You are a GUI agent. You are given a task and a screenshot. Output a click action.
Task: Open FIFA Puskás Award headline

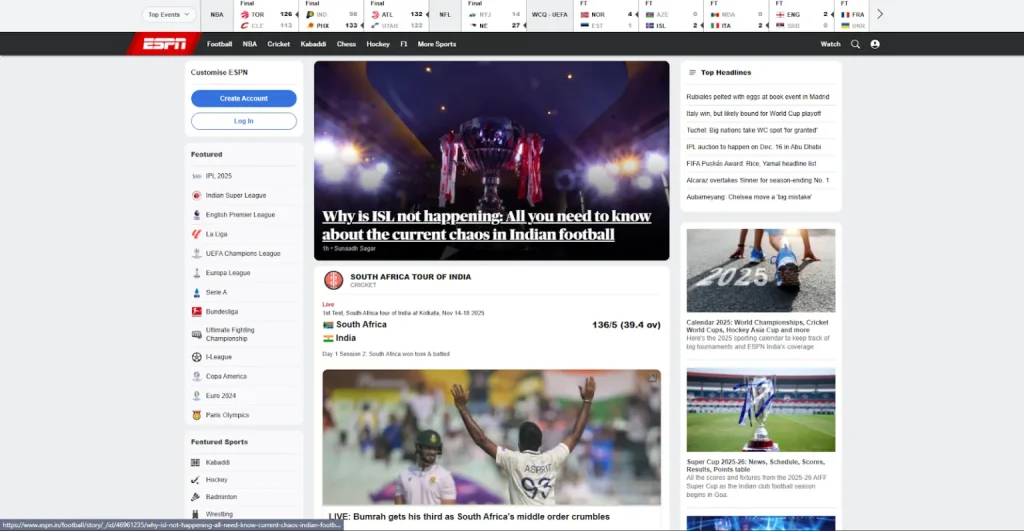click(x=751, y=164)
